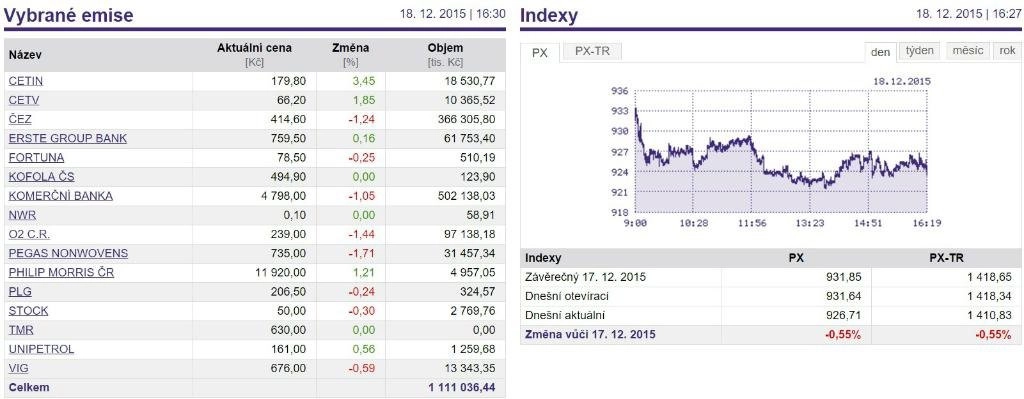This screenshot has height=399, width=1024.
Task: Click the NWR stock link
Action: (22, 215)
